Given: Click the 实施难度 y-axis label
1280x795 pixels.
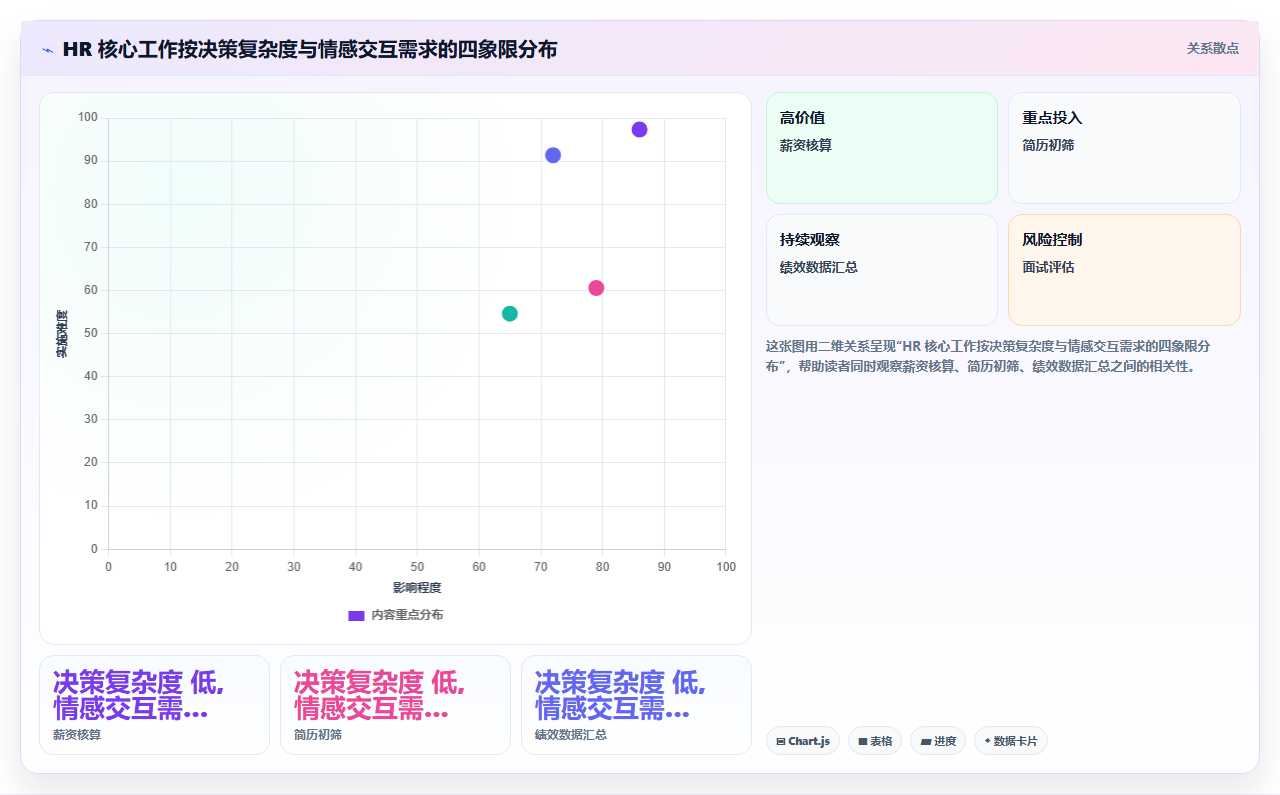Looking at the screenshot, I should tap(61, 334).
